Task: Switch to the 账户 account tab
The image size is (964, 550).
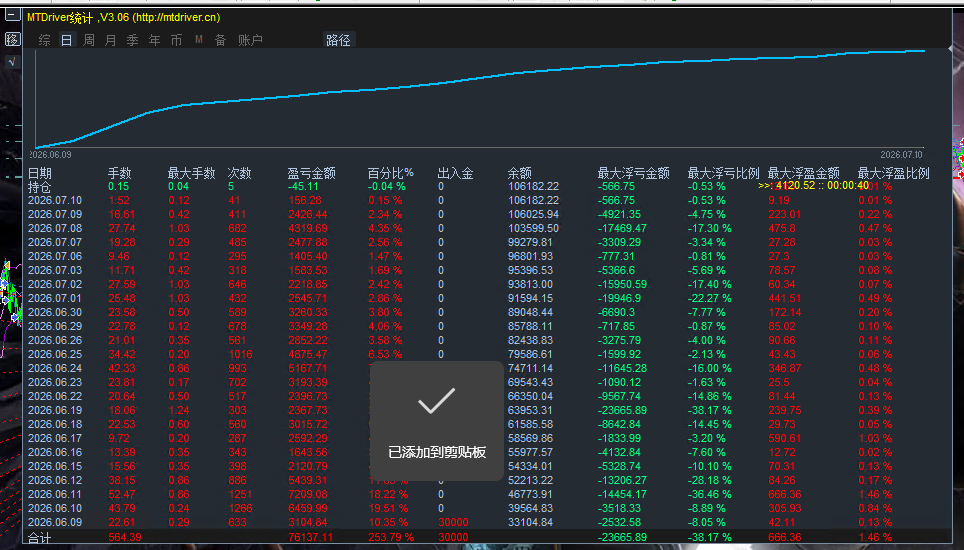Action: pyautogui.click(x=250, y=40)
